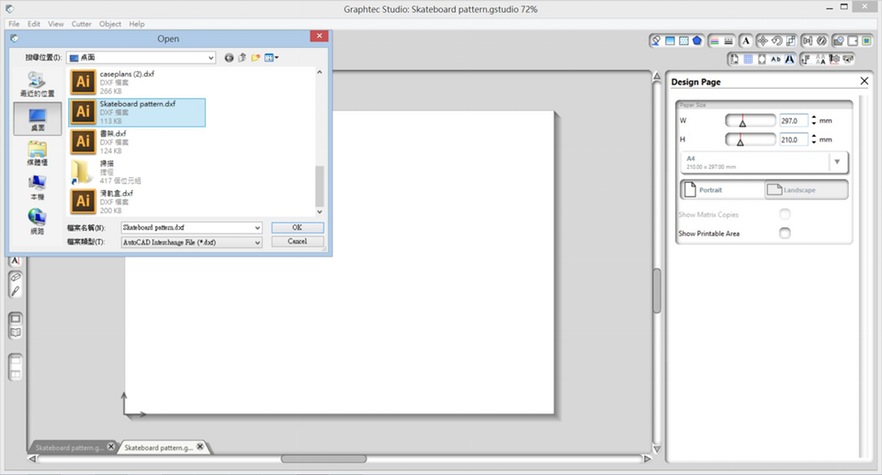Click the 'AA' lettering icon in second toolbar row
The image size is (882, 475).
[821, 59]
